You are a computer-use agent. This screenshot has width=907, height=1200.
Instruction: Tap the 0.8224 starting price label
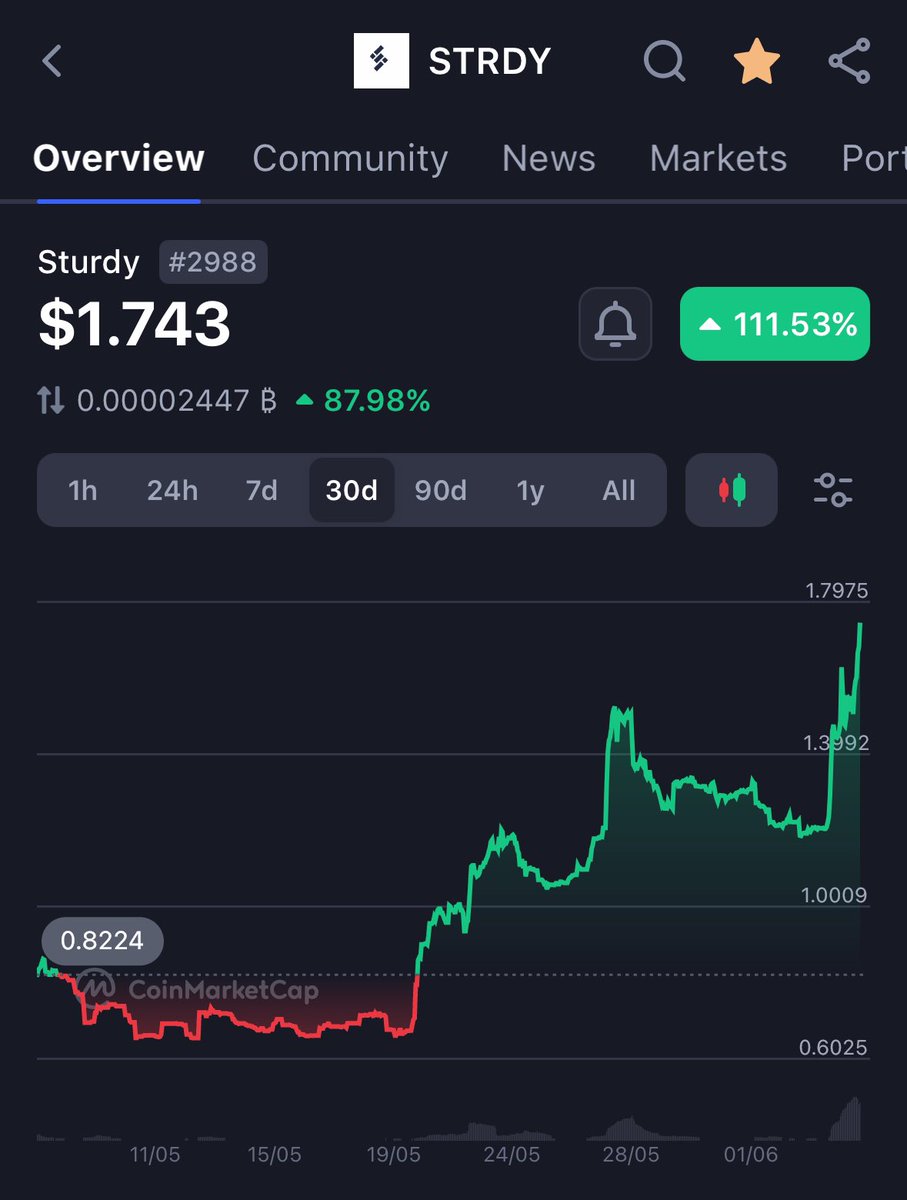(102, 940)
